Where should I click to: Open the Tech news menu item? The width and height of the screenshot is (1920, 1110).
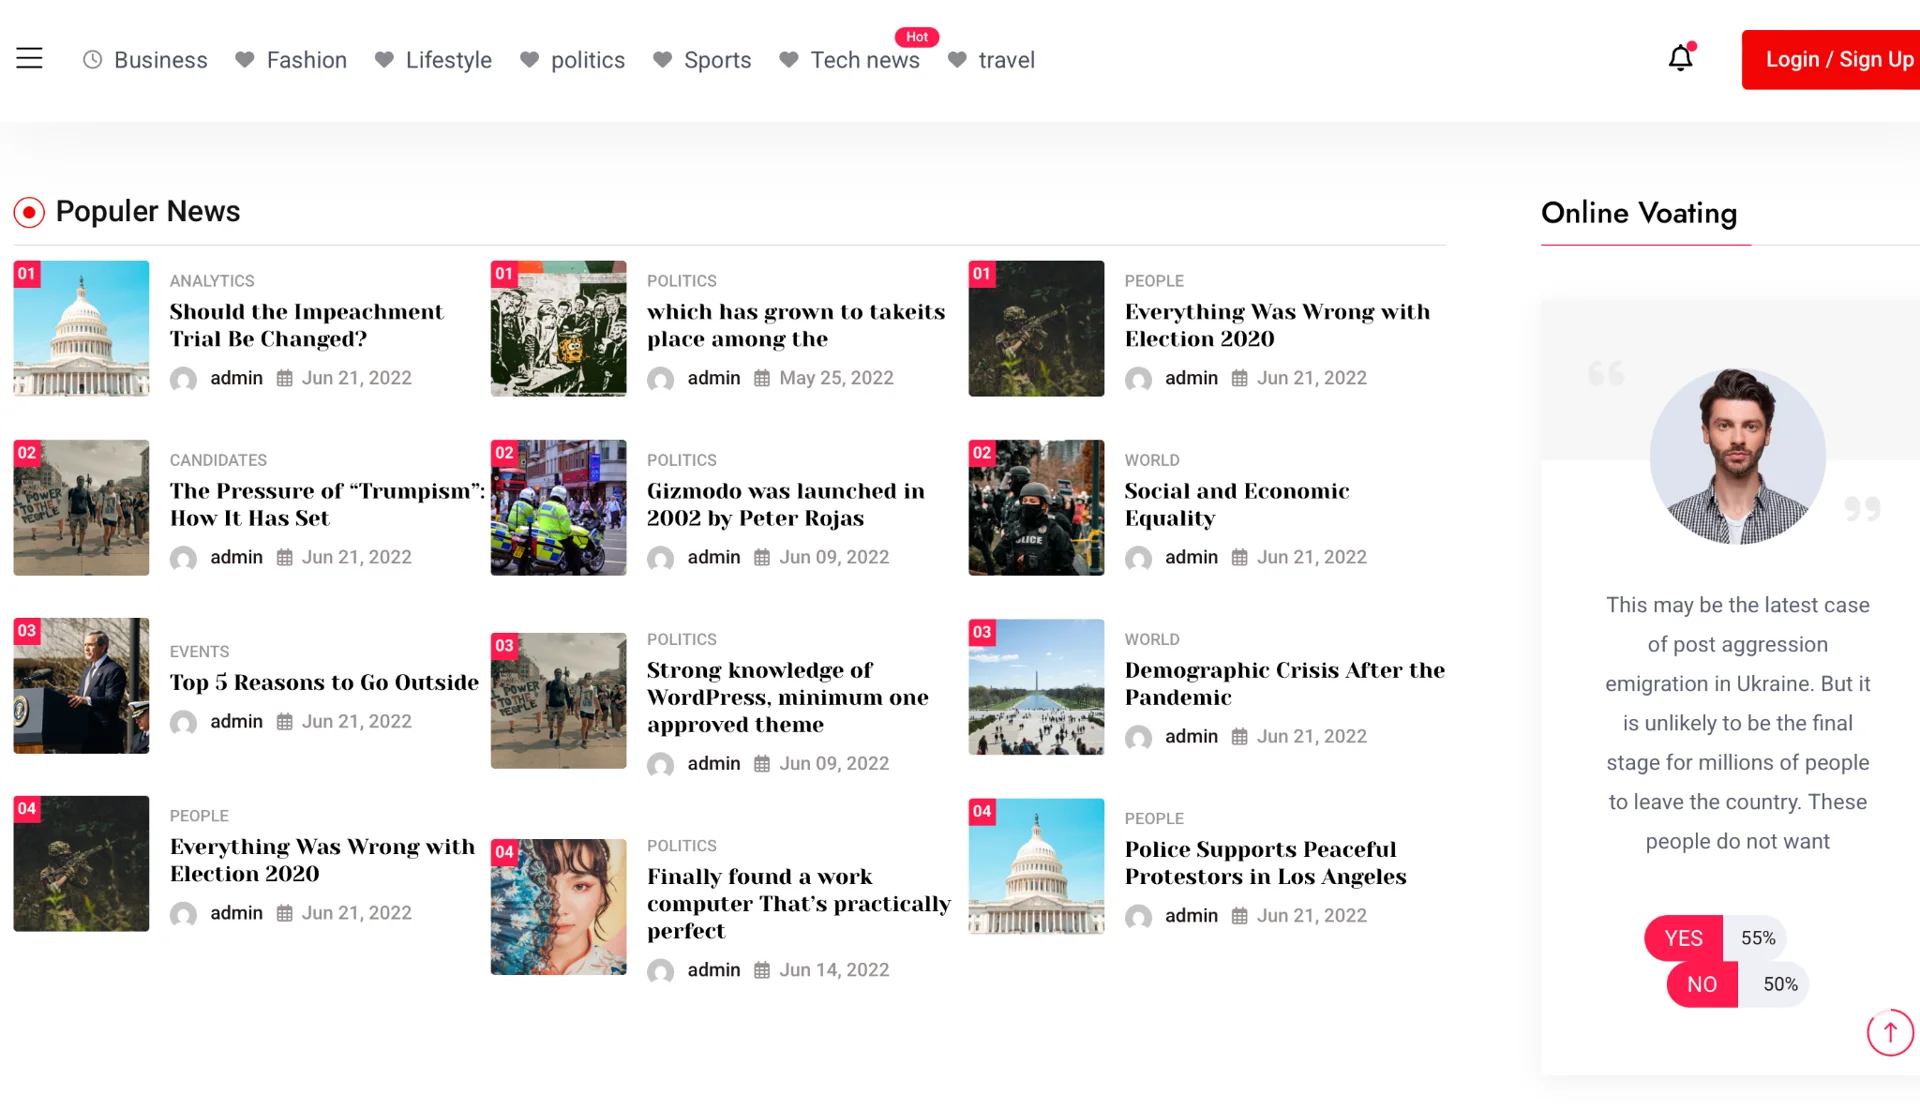tap(864, 60)
